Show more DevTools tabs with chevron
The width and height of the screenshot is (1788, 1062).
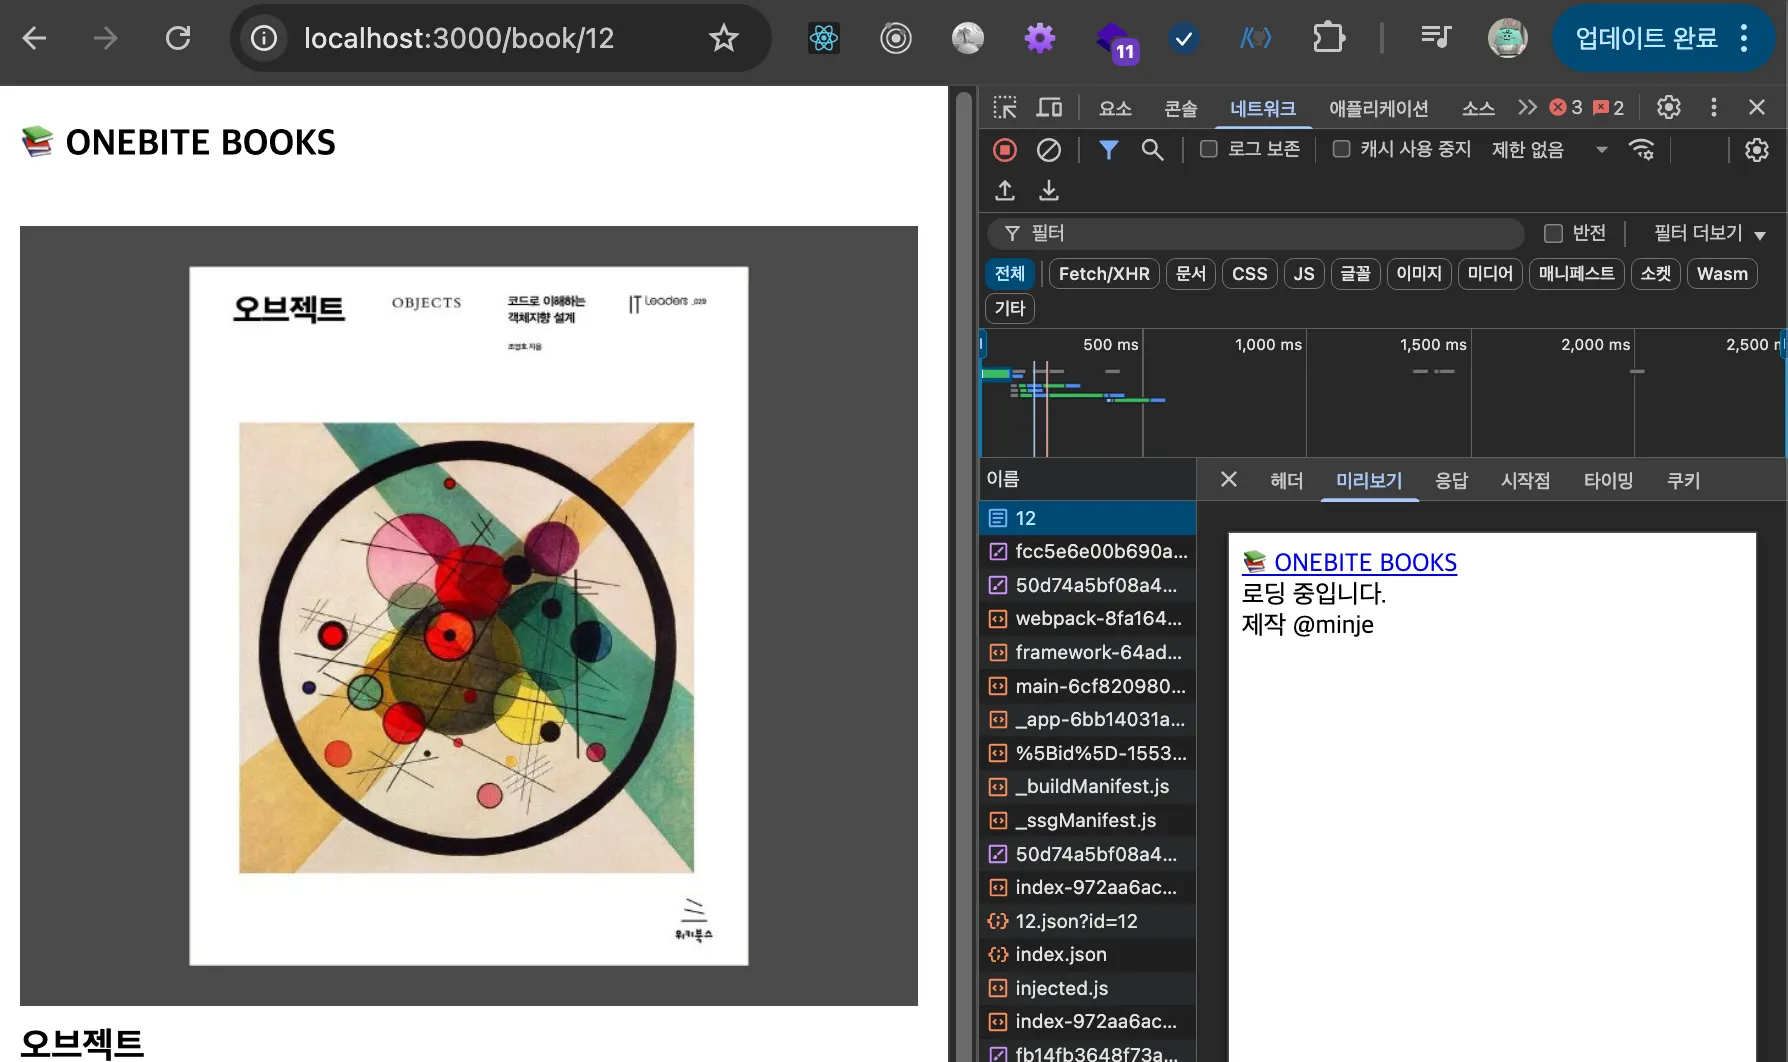[x=1527, y=107]
